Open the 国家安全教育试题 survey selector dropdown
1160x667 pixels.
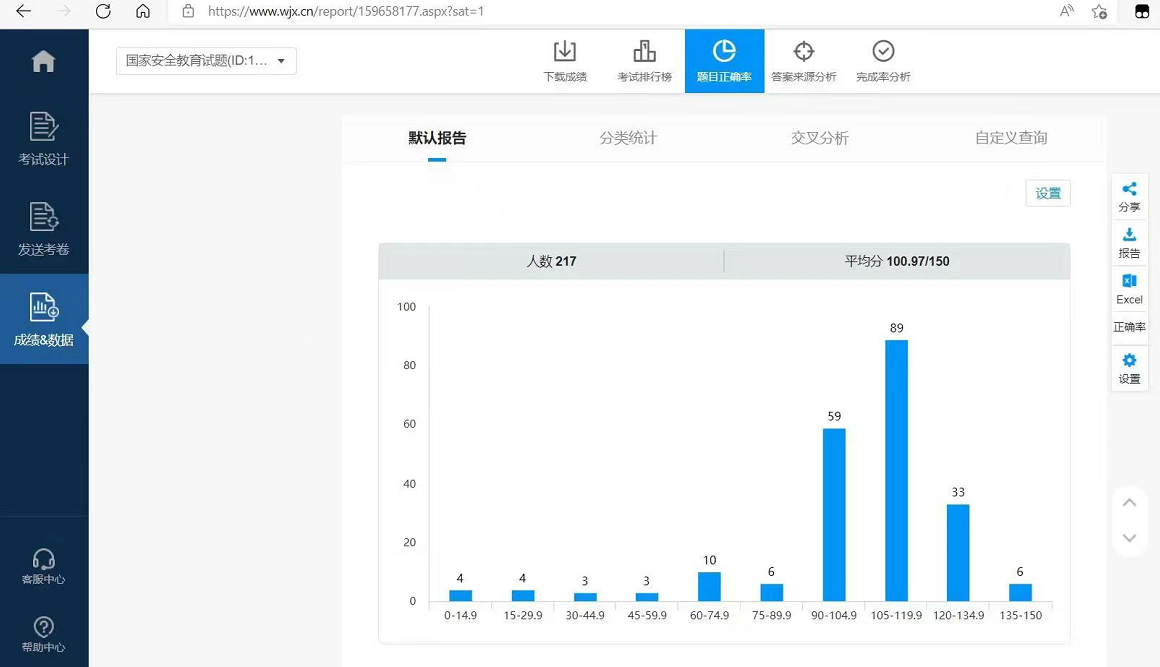205,60
